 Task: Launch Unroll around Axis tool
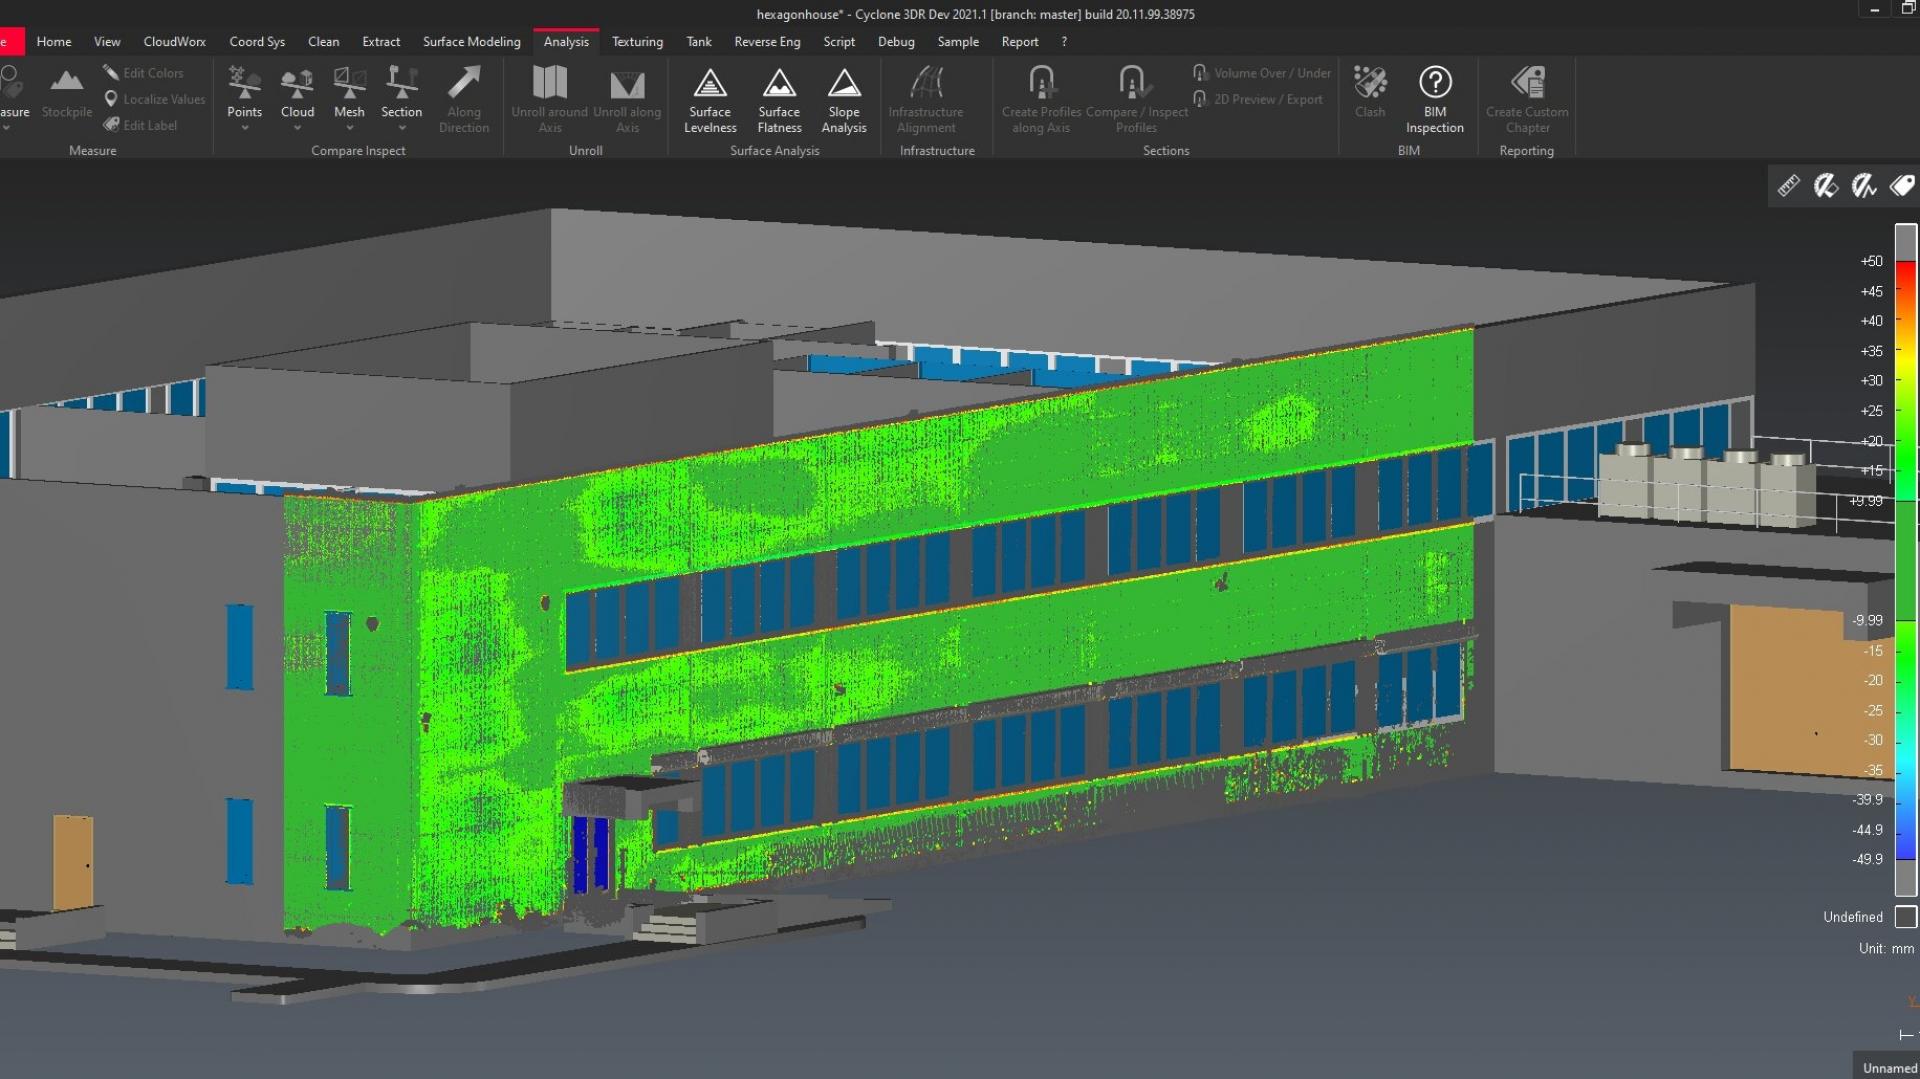pos(550,99)
